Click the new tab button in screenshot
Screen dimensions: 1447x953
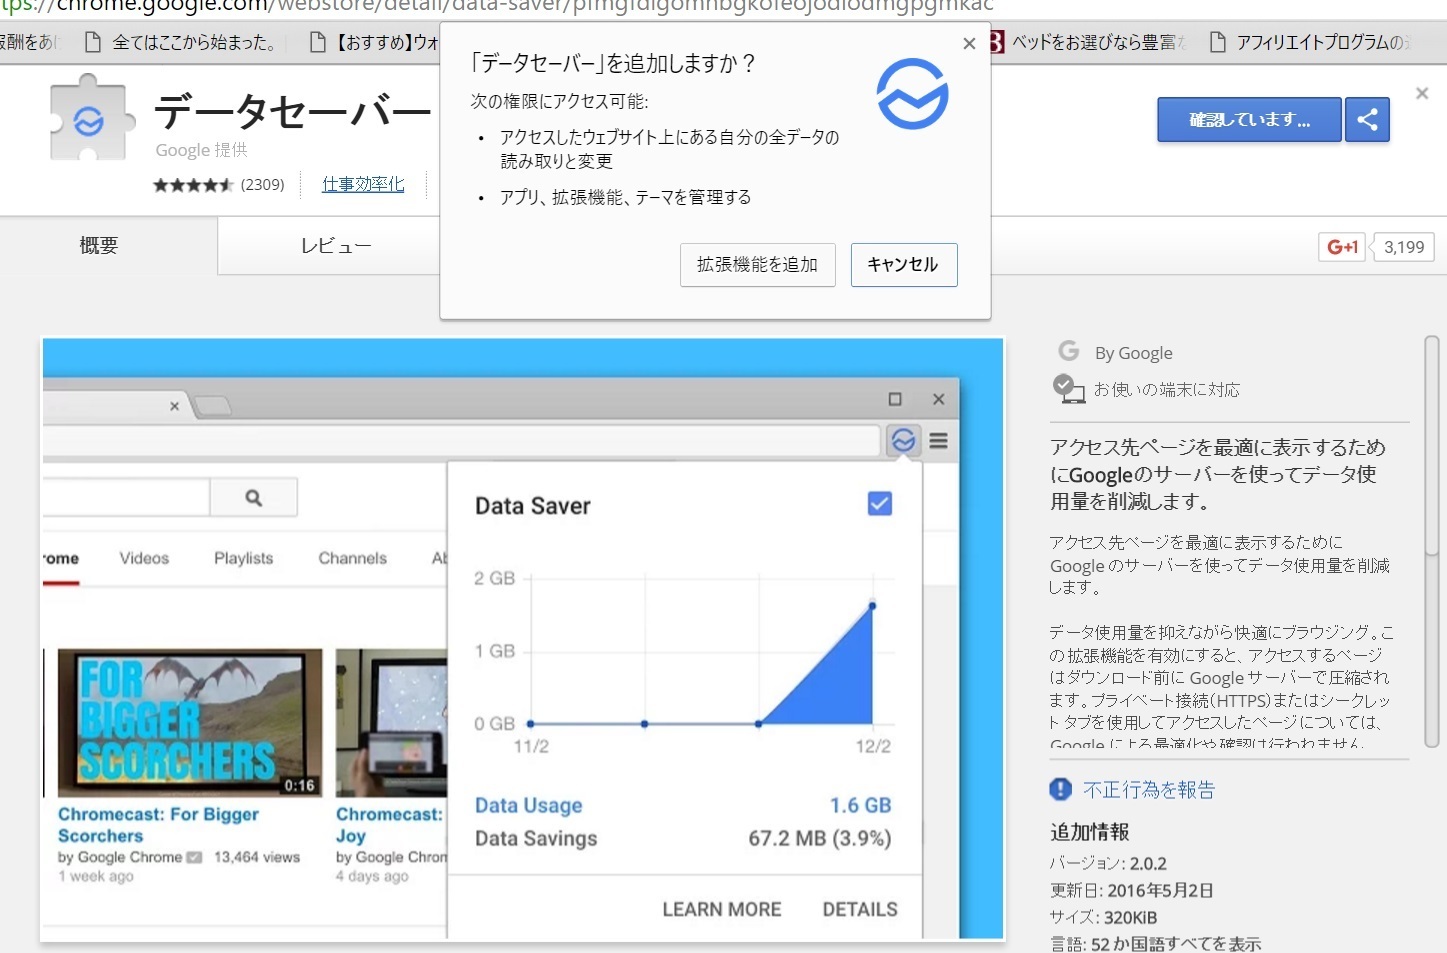(213, 405)
